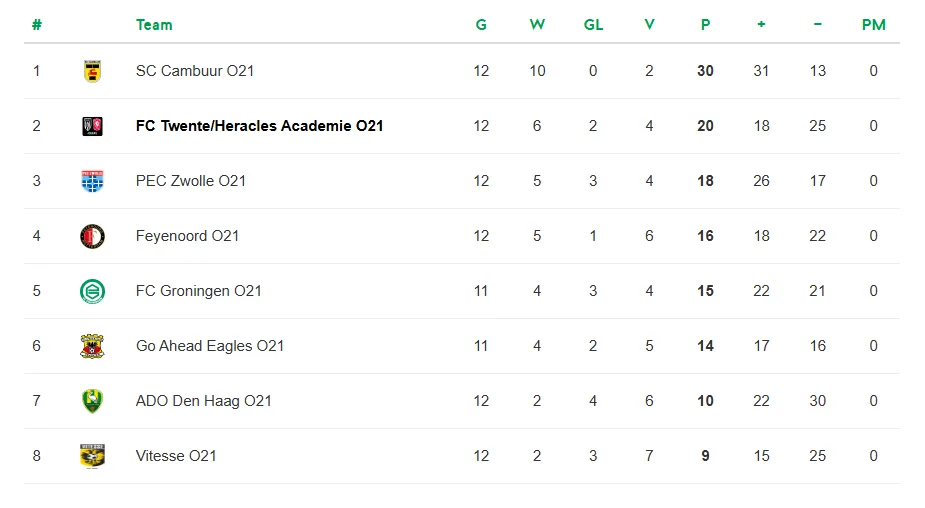Select the Vitesse O21 club badge
The height and width of the screenshot is (508, 925).
coord(92,455)
